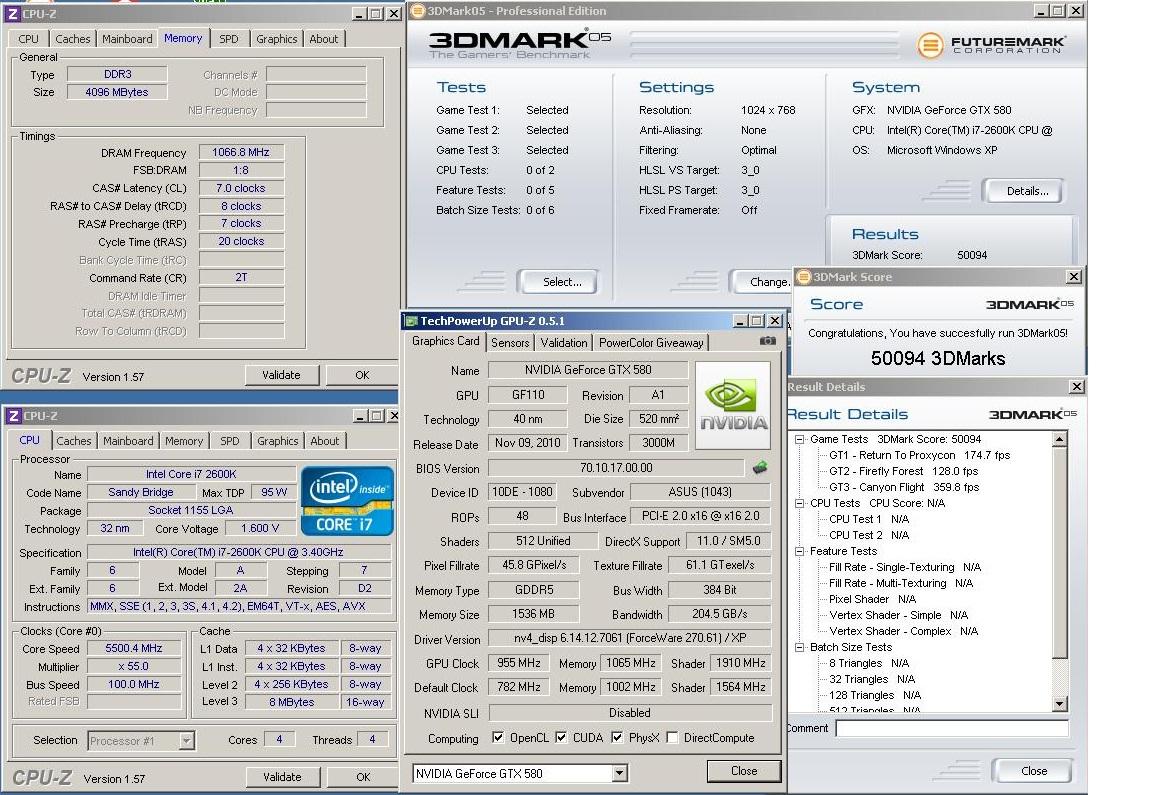The width and height of the screenshot is (1152, 795).
Task: Click Validate in the CPU-Z Memory window
Action: tap(282, 375)
